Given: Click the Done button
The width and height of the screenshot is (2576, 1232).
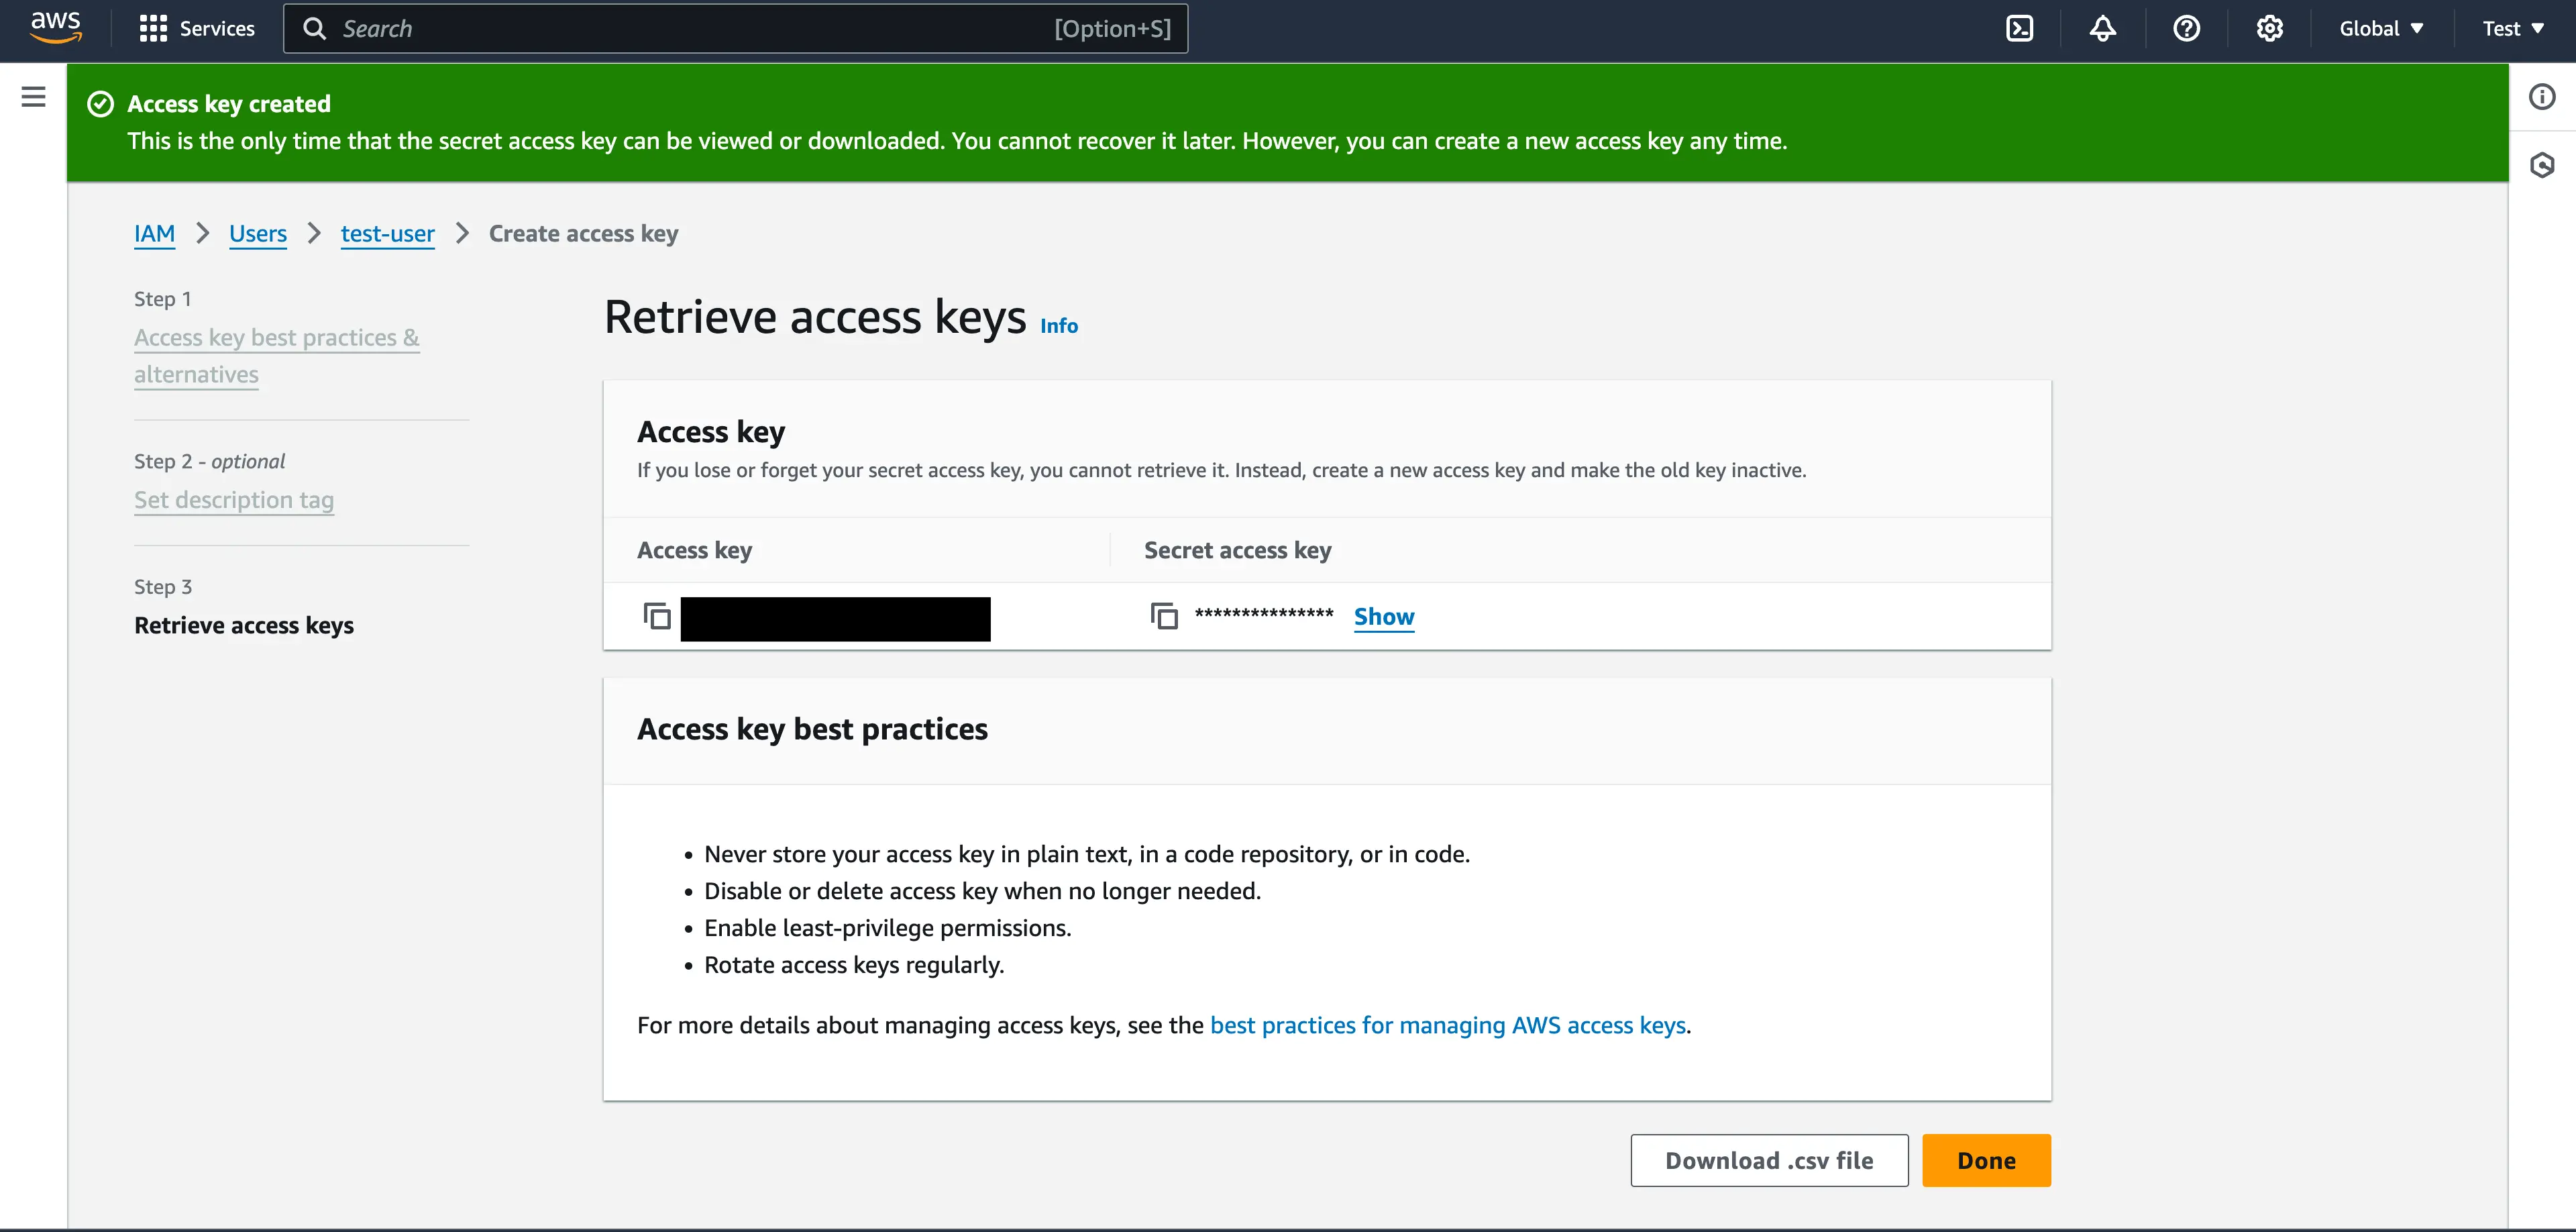Looking at the screenshot, I should (x=1986, y=1160).
